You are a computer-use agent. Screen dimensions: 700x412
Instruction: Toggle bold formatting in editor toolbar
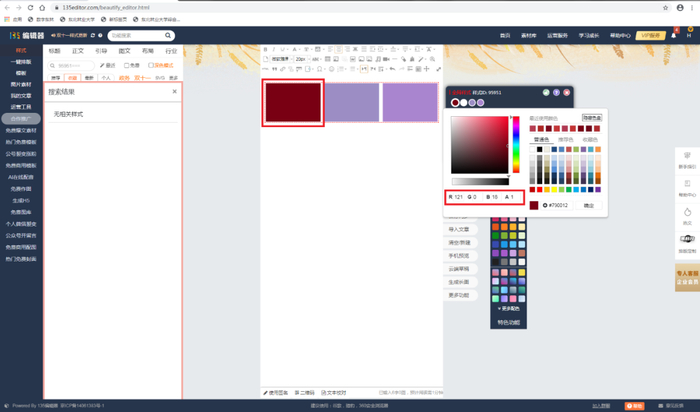pyautogui.click(x=265, y=49)
